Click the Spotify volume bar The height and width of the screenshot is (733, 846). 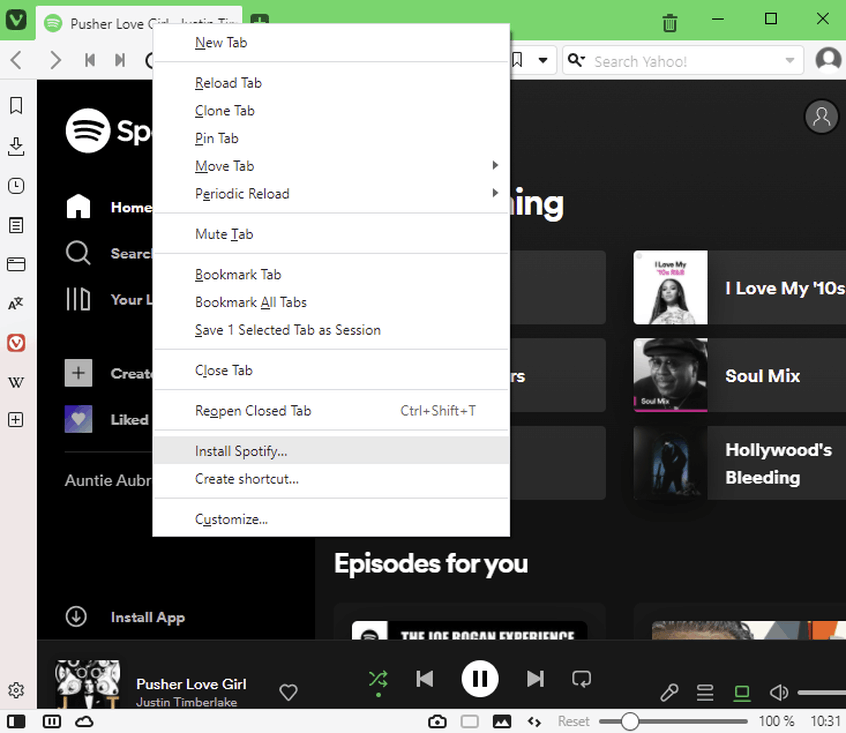tap(821, 693)
